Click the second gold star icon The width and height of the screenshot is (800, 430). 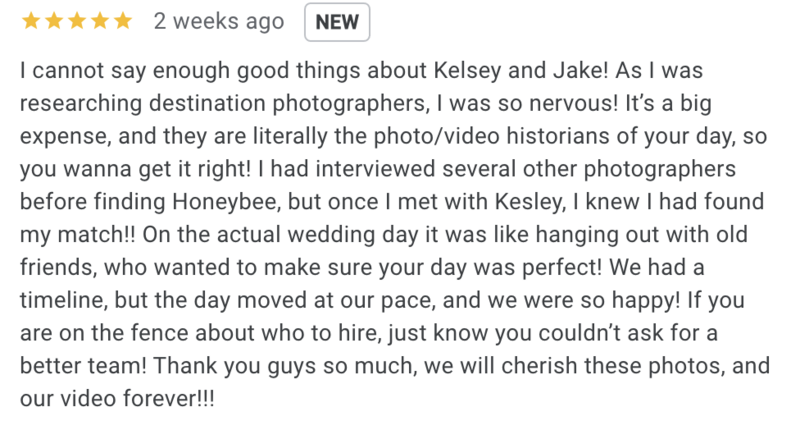[x=54, y=21]
